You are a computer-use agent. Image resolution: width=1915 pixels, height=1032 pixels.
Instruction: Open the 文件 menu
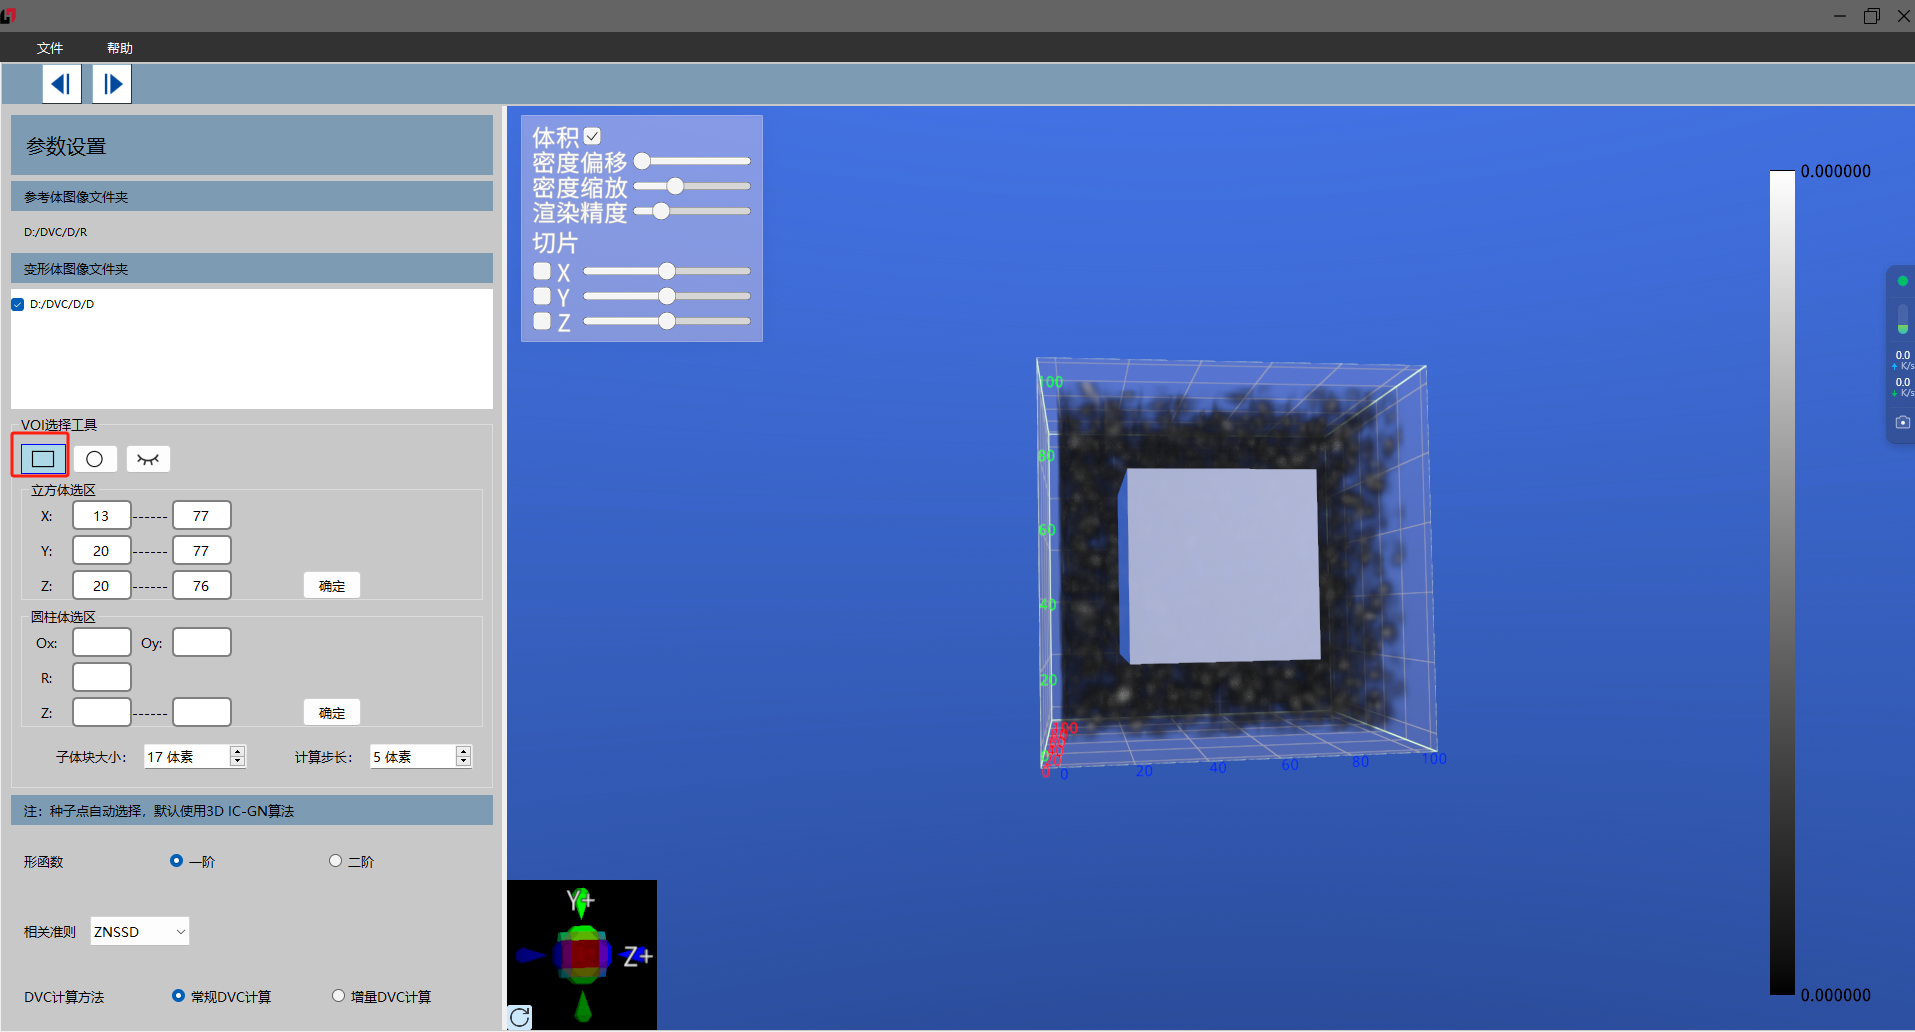50,48
